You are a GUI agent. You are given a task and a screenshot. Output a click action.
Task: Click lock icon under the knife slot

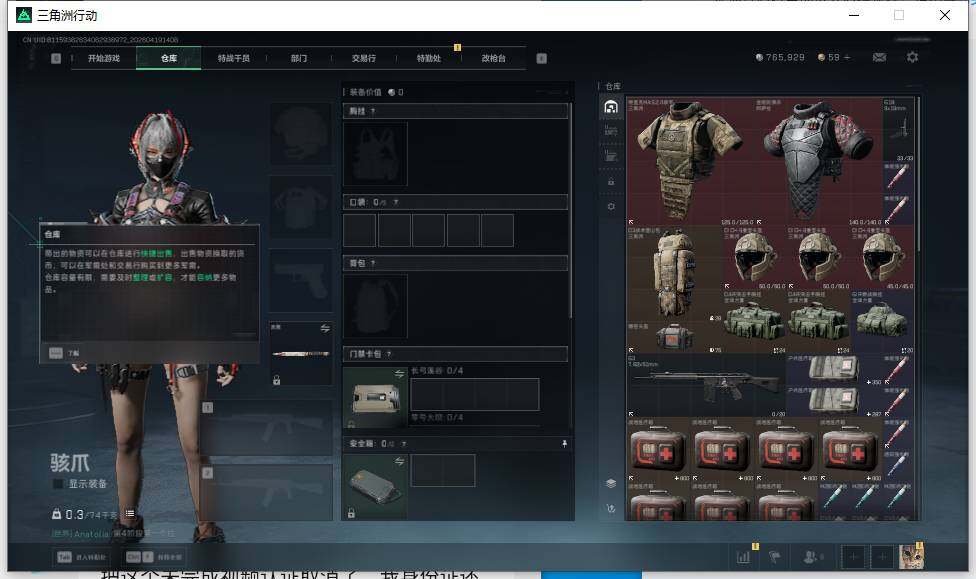click(x=276, y=380)
